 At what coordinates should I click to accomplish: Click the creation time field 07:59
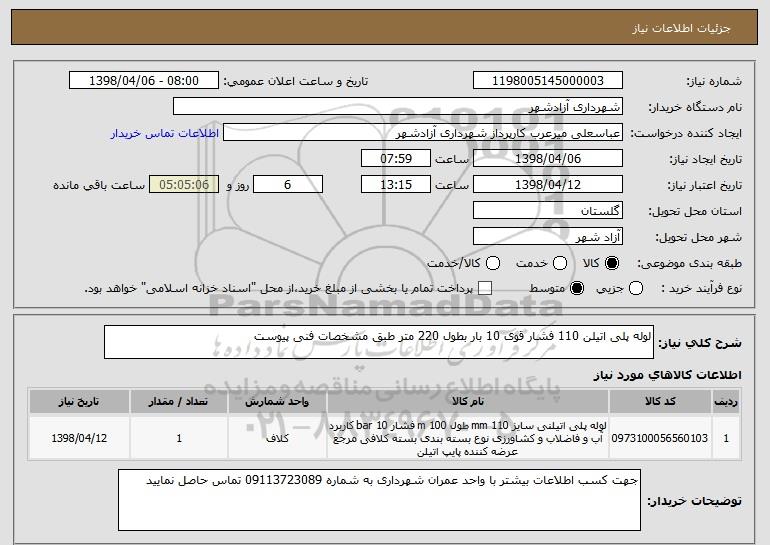coord(396,159)
